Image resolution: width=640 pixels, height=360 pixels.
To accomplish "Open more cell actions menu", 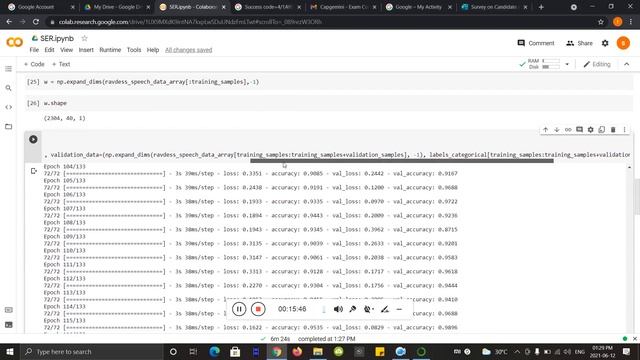I will tap(624, 129).
